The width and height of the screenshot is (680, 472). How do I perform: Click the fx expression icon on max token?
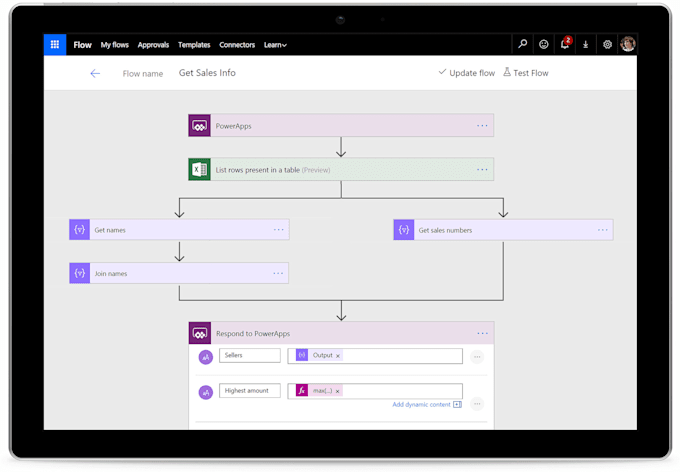click(302, 390)
